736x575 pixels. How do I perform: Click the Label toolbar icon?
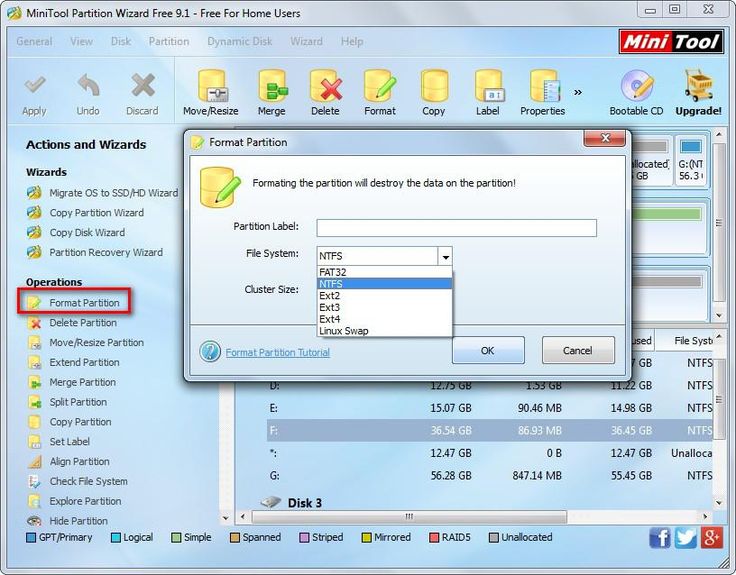[488, 86]
